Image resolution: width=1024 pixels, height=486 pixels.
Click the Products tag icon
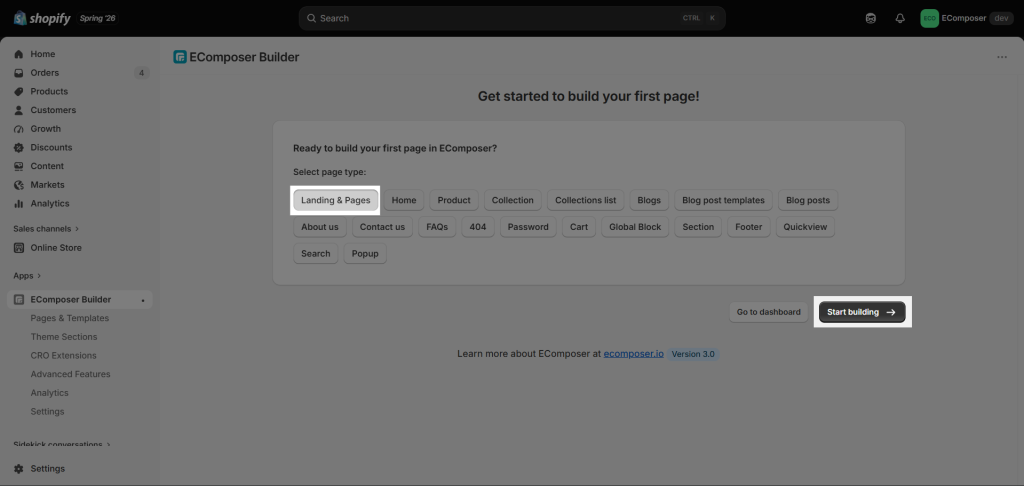click(18, 91)
